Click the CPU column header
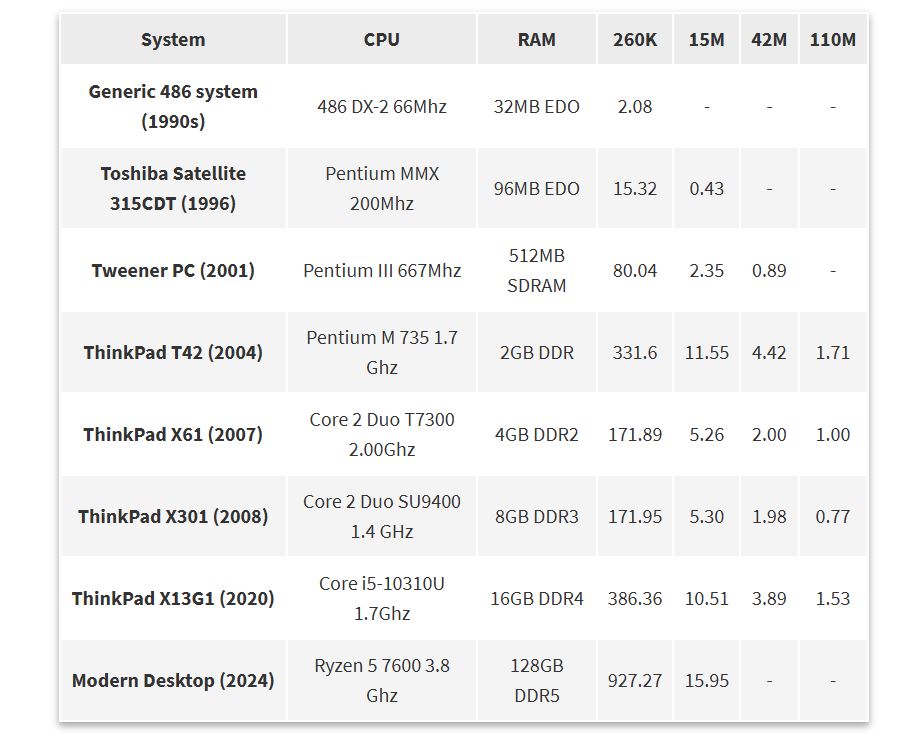Image resolution: width=920 pixels, height=735 pixels. click(x=382, y=40)
